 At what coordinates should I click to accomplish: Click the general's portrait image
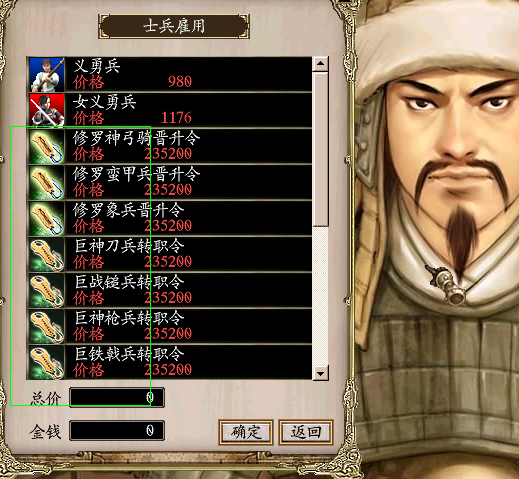coord(437,239)
